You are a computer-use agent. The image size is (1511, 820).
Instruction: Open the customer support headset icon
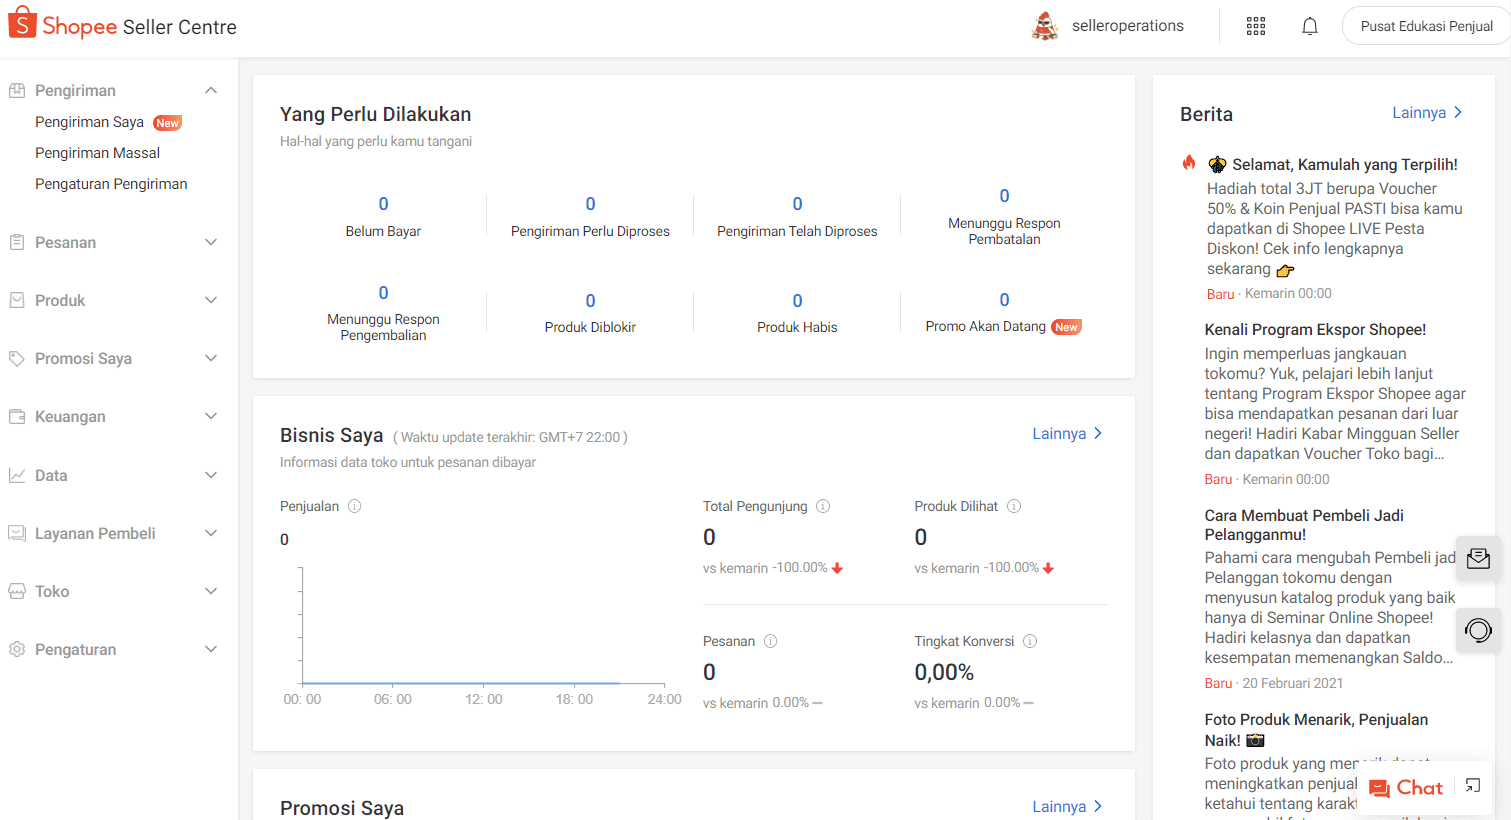click(1478, 630)
